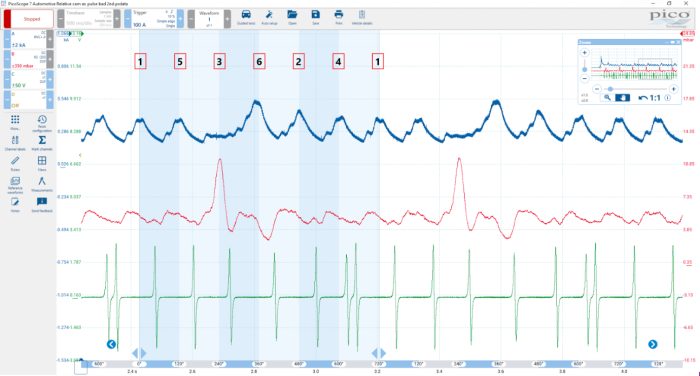The height and width of the screenshot is (376, 700).
Task: Open the Math channels sigma tool
Action: pos(42,142)
